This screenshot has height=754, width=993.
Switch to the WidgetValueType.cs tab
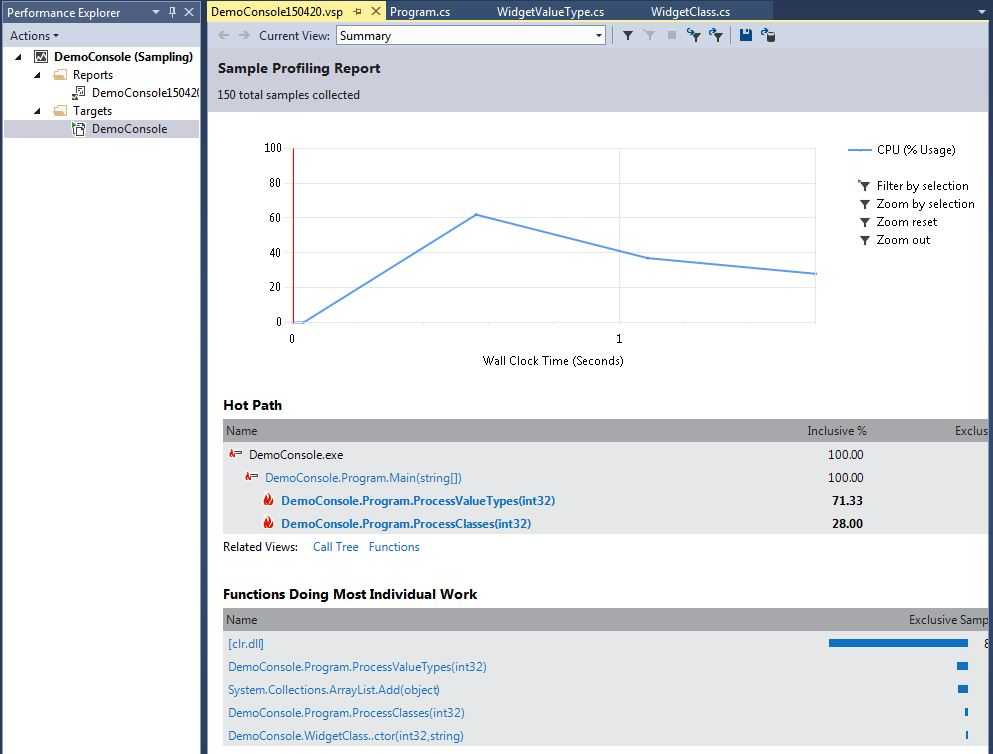550,11
